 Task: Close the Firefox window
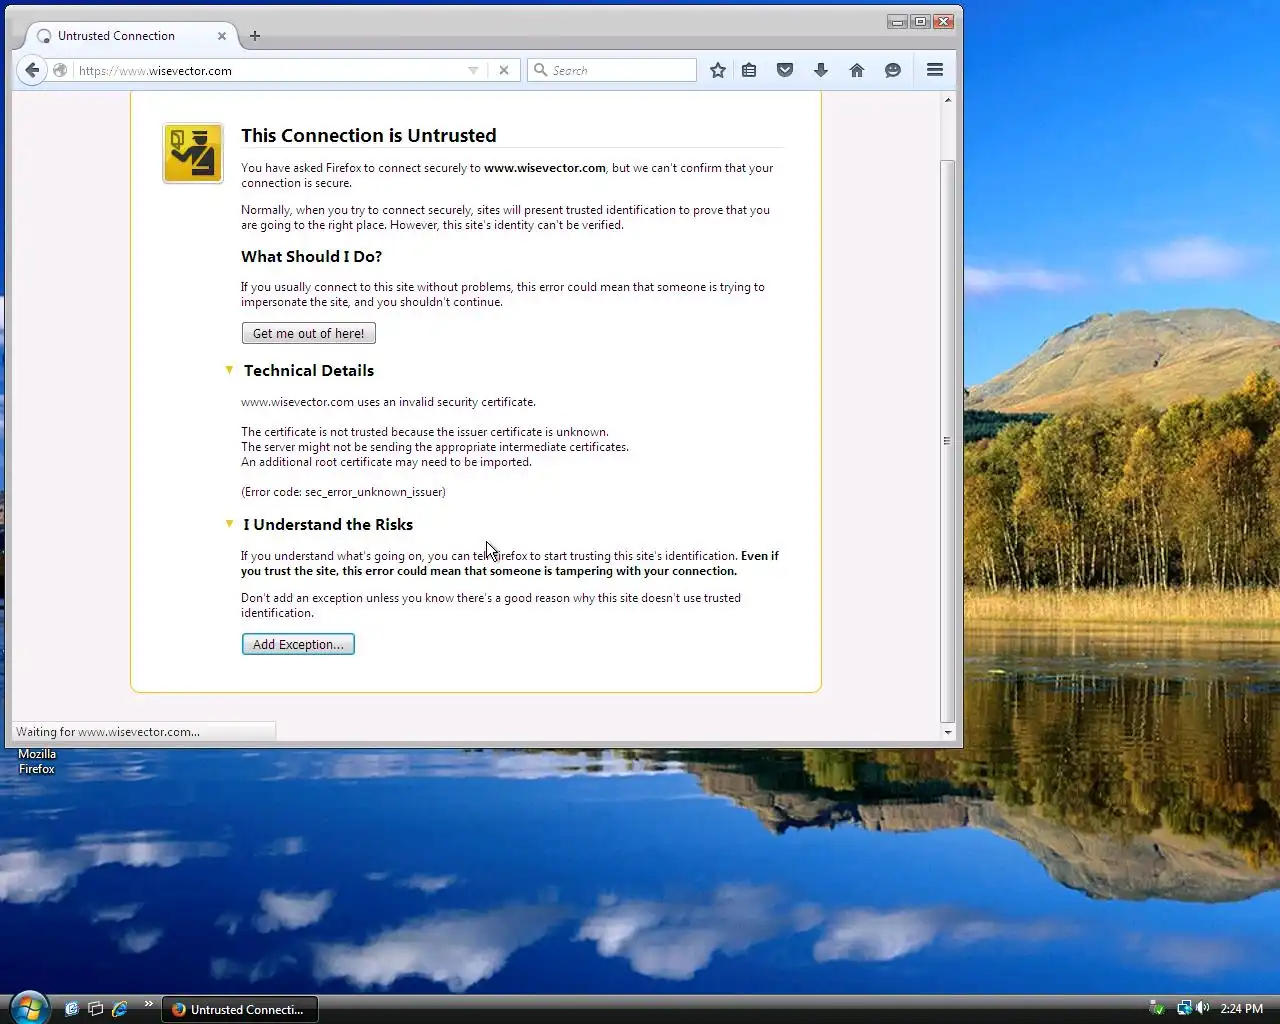(x=944, y=21)
